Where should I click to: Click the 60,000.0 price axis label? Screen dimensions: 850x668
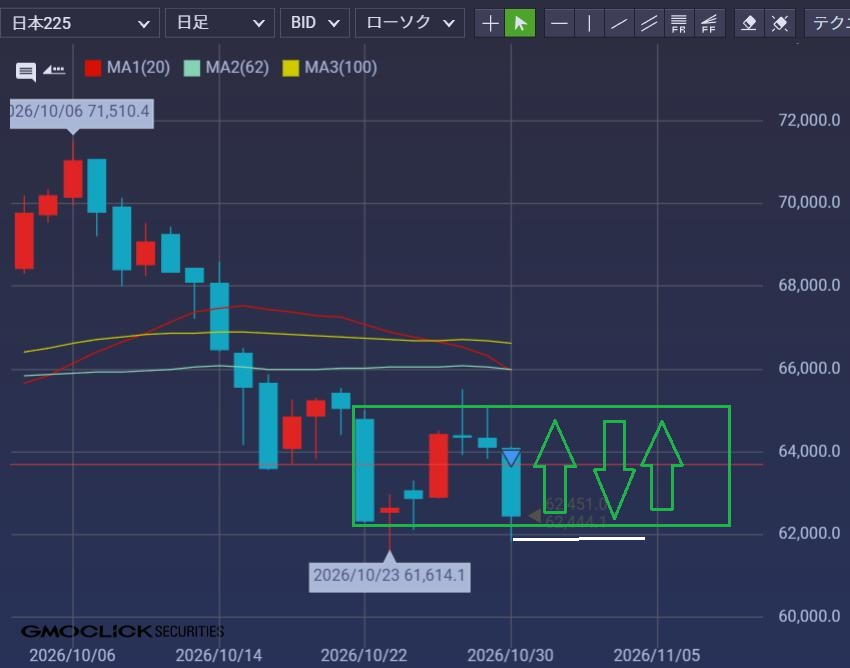pos(809,616)
